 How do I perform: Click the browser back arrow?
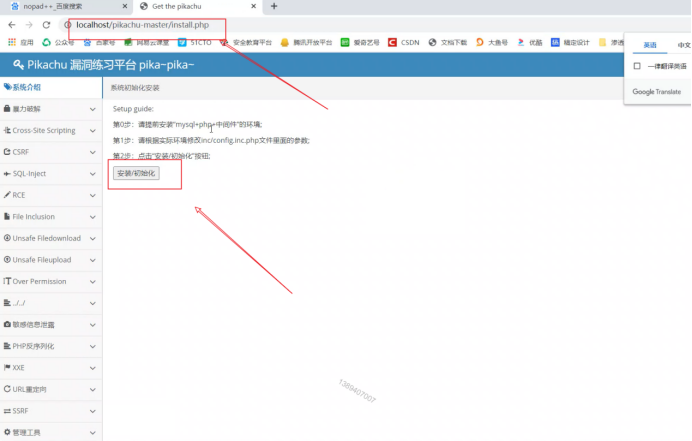pyautogui.click(x=12, y=25)
